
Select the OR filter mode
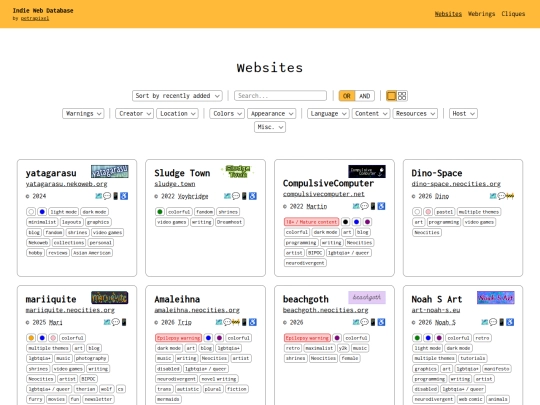click(x=347, y=96)
